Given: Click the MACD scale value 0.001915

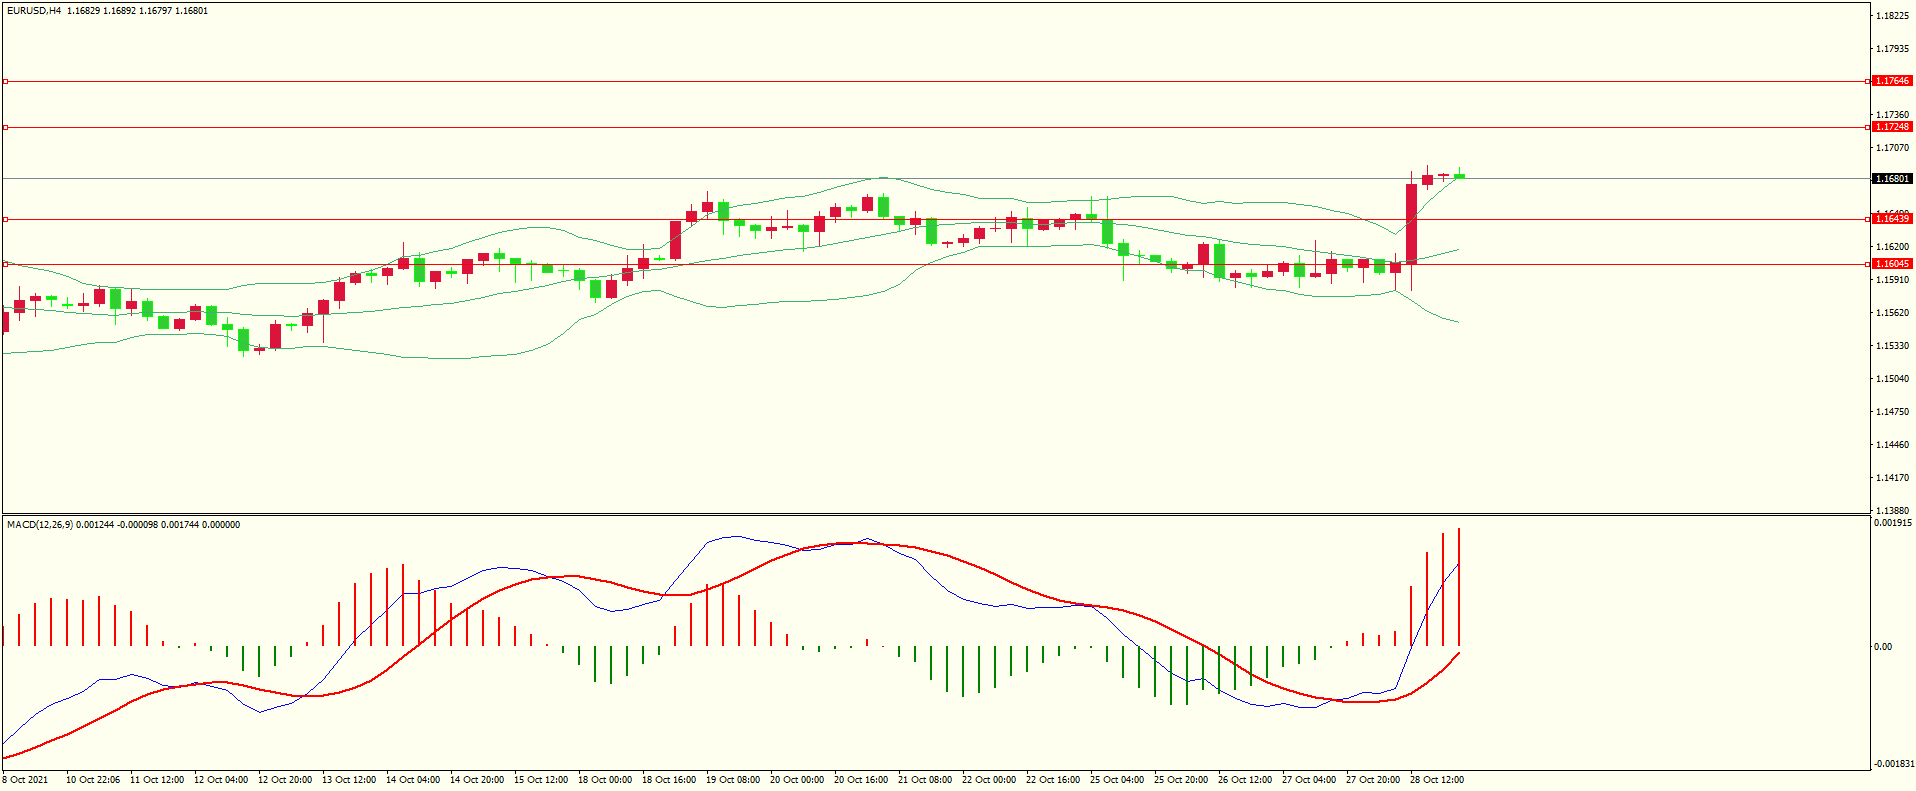Looking at the screenshot, I should click(x=1893, y=523).
